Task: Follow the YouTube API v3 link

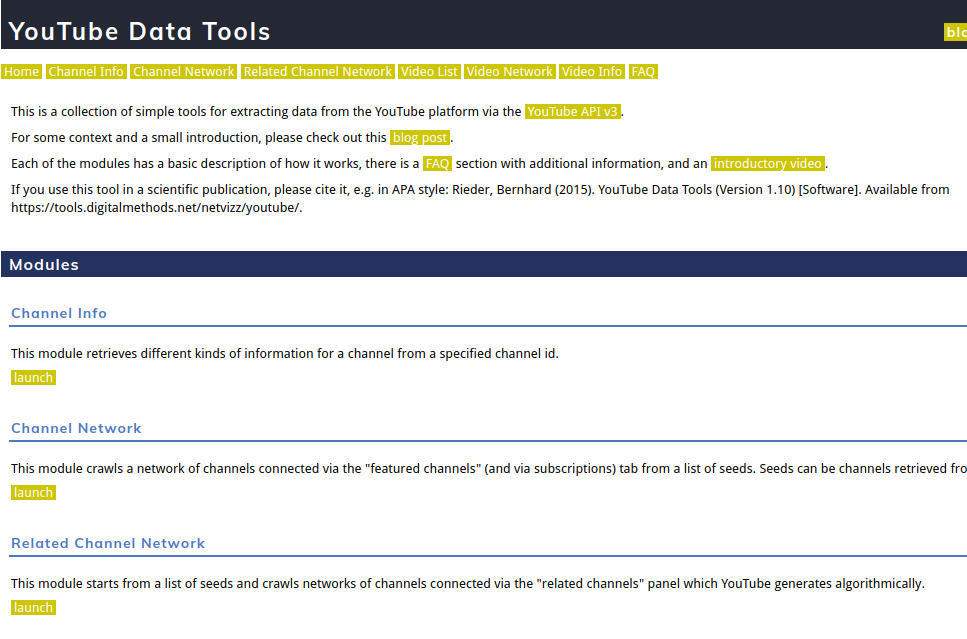Action: (572, 112)
